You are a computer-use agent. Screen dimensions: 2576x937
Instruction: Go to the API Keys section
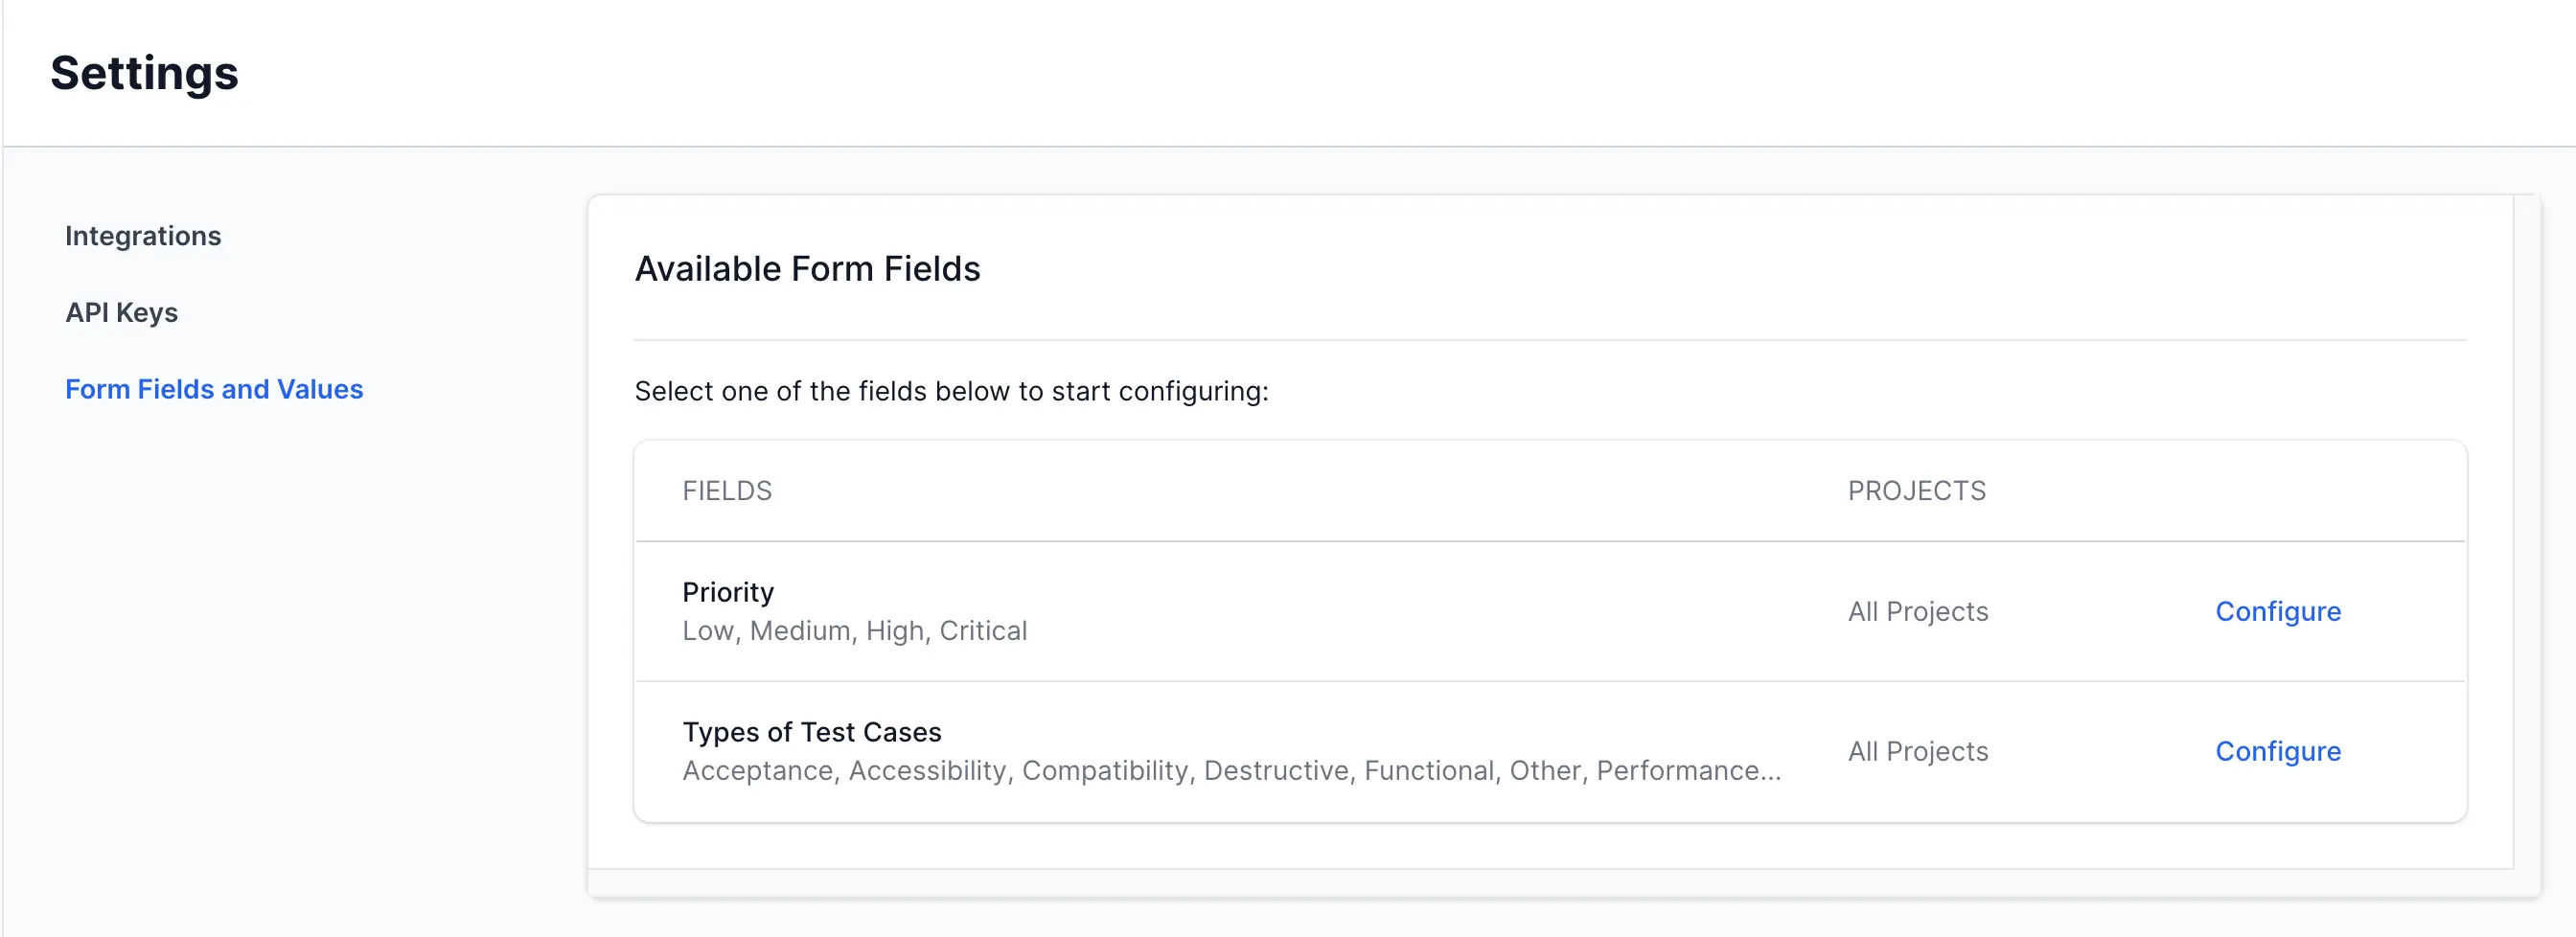pyautogui.click(x=121, y=313)
